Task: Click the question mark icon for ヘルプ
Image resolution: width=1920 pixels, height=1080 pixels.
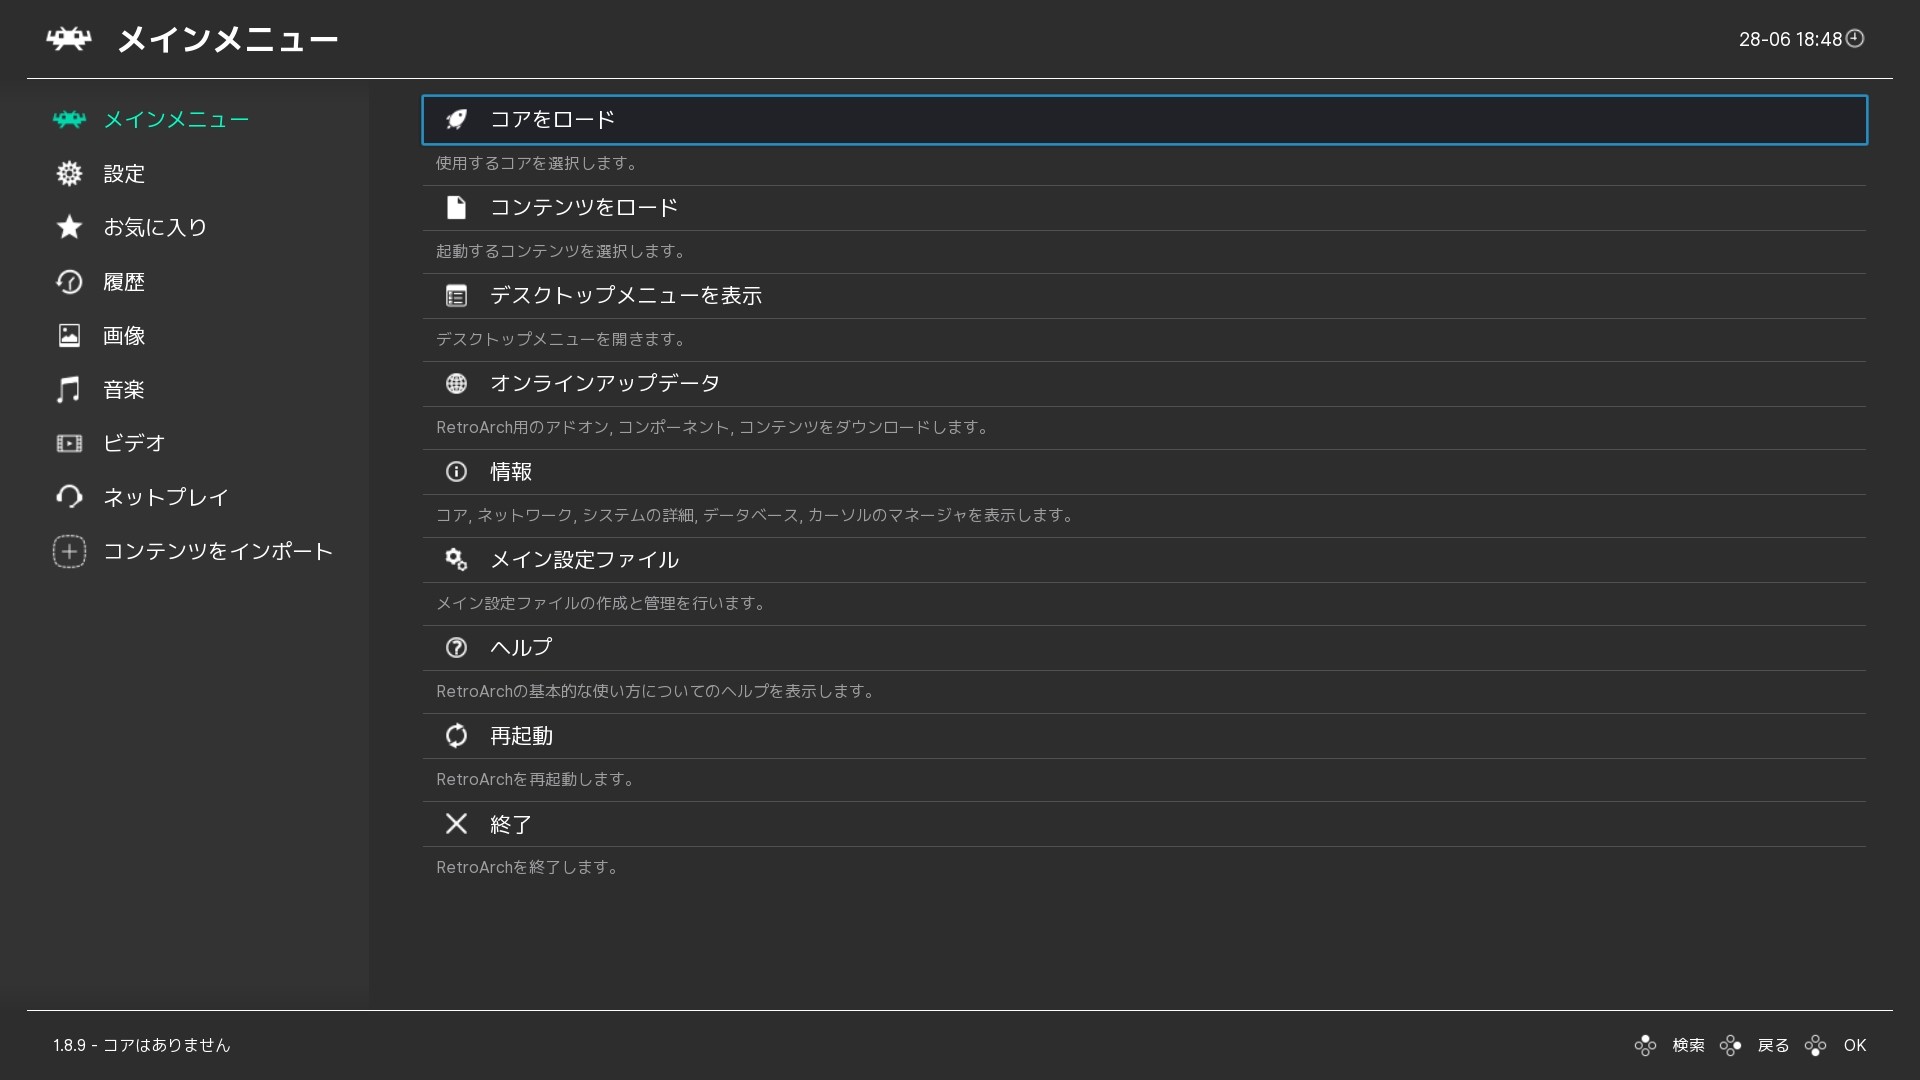Action: 456,648
